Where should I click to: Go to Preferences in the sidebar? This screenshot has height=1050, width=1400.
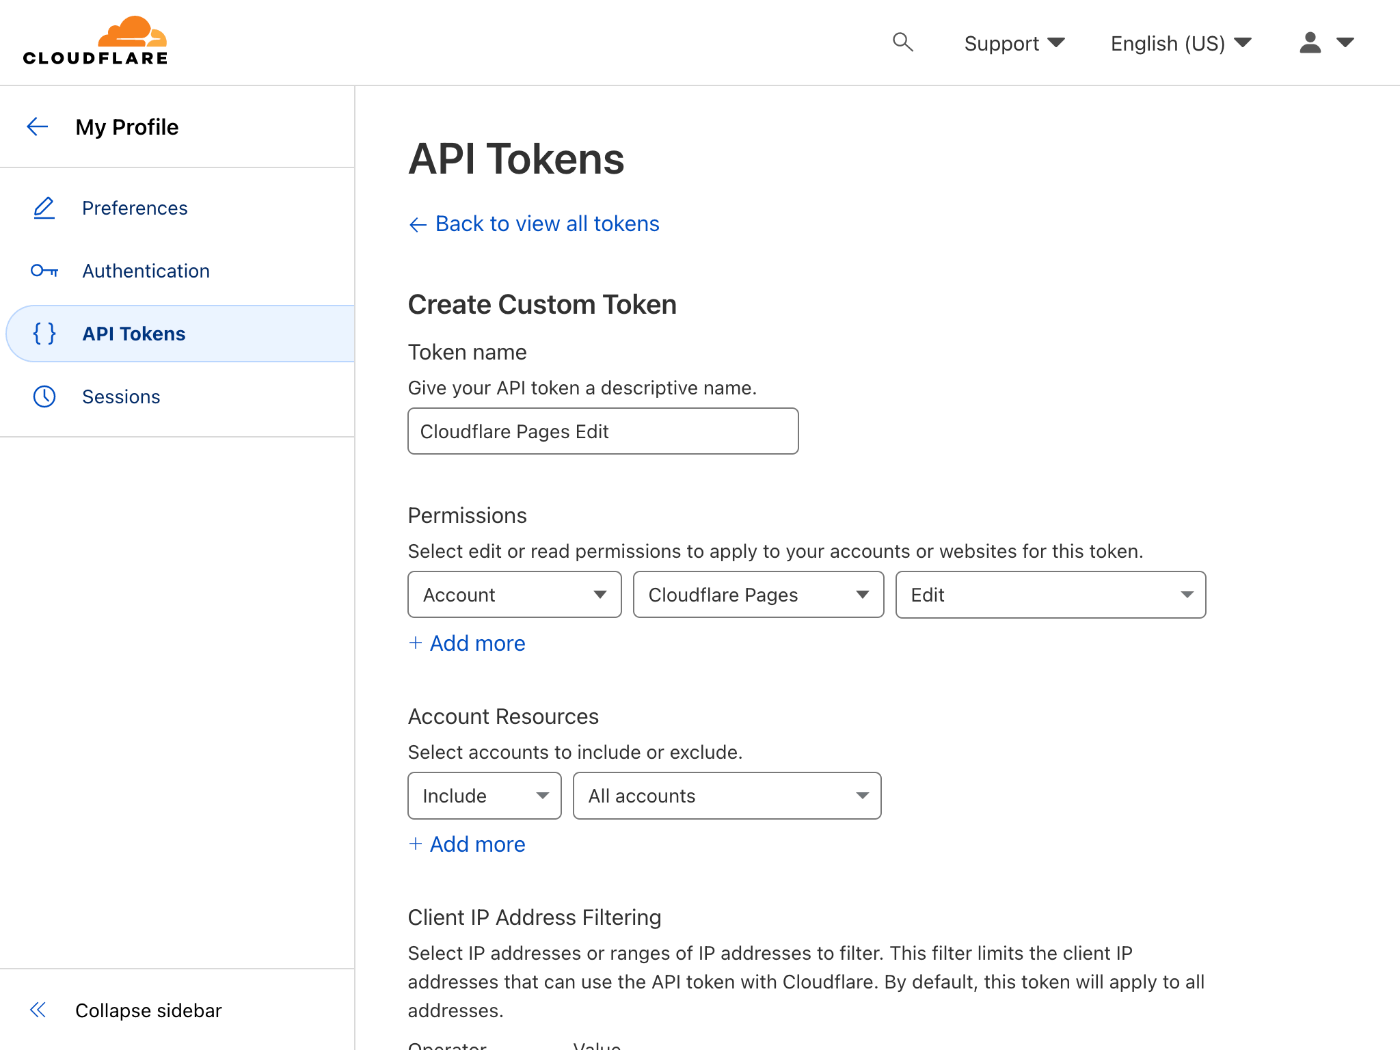coord(135,208)
